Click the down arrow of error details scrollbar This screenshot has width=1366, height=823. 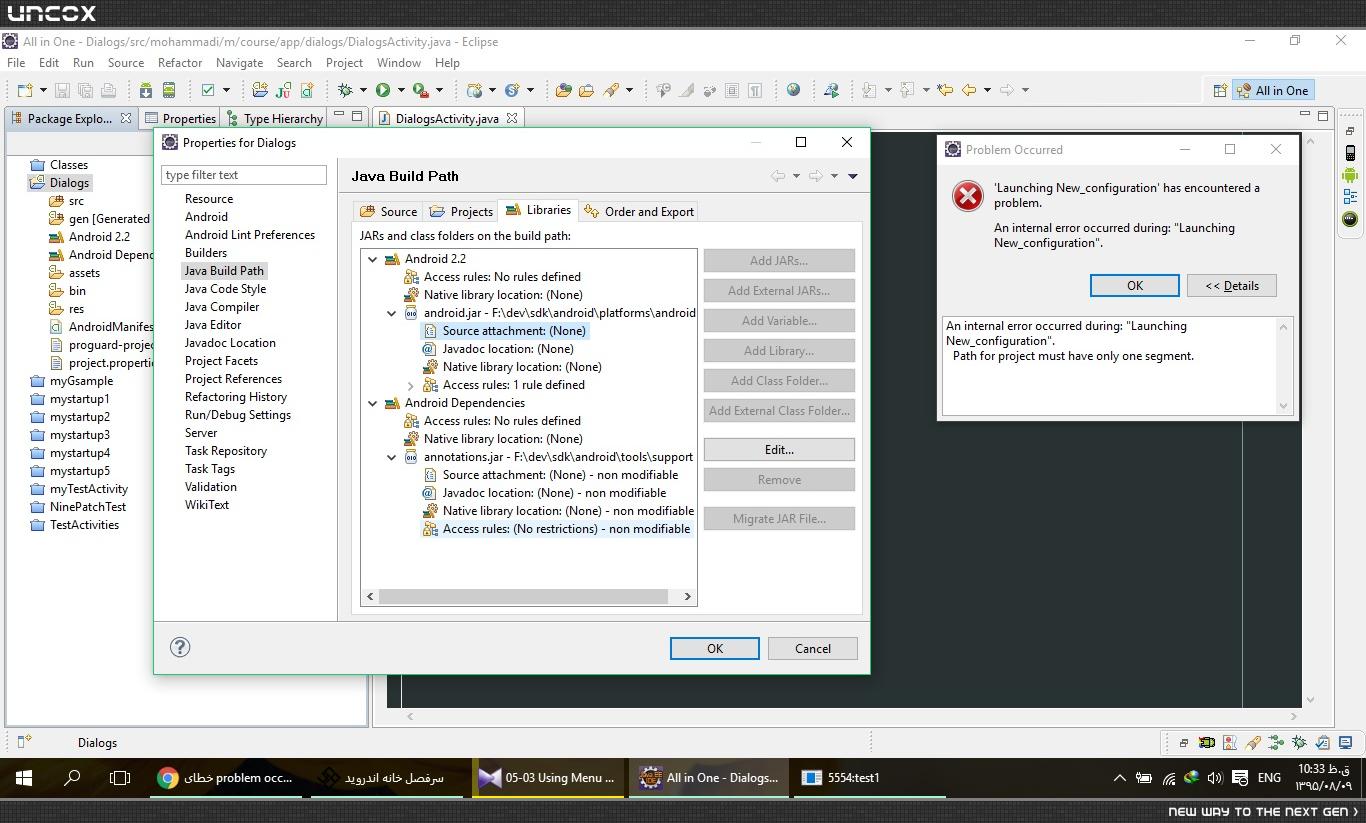(x=1284, y=405)
